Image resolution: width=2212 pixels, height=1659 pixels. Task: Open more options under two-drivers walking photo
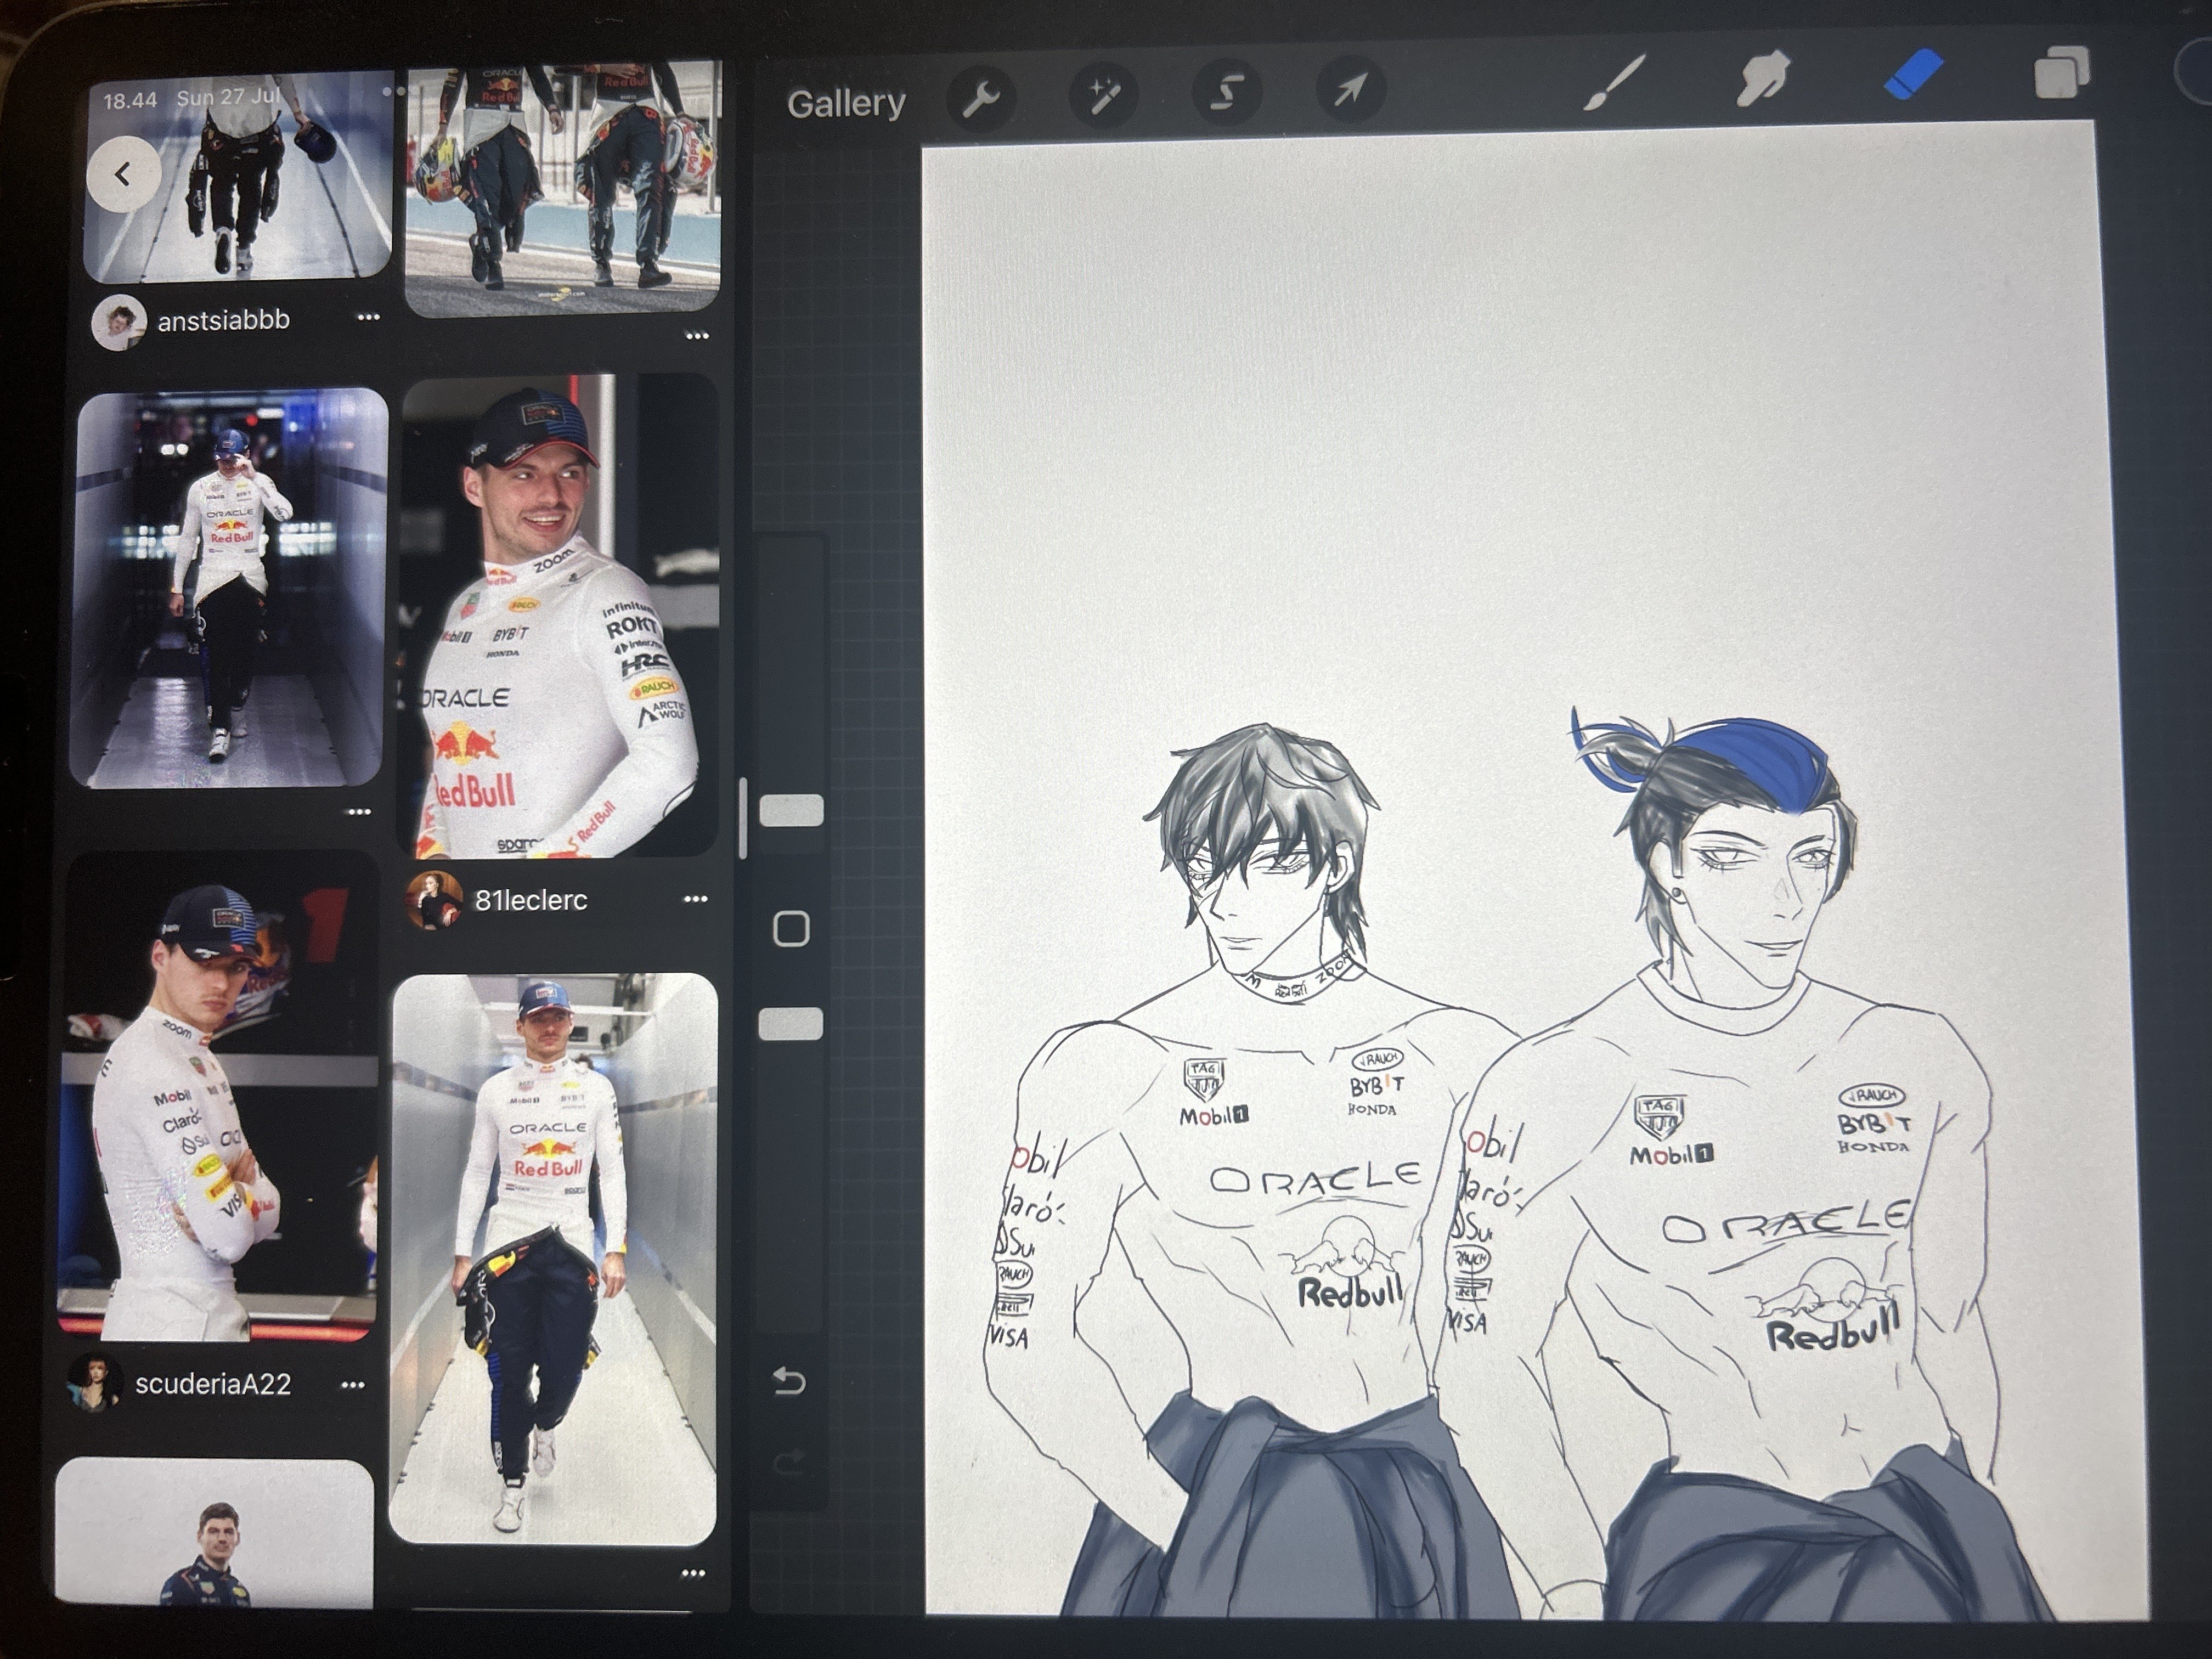697,336
